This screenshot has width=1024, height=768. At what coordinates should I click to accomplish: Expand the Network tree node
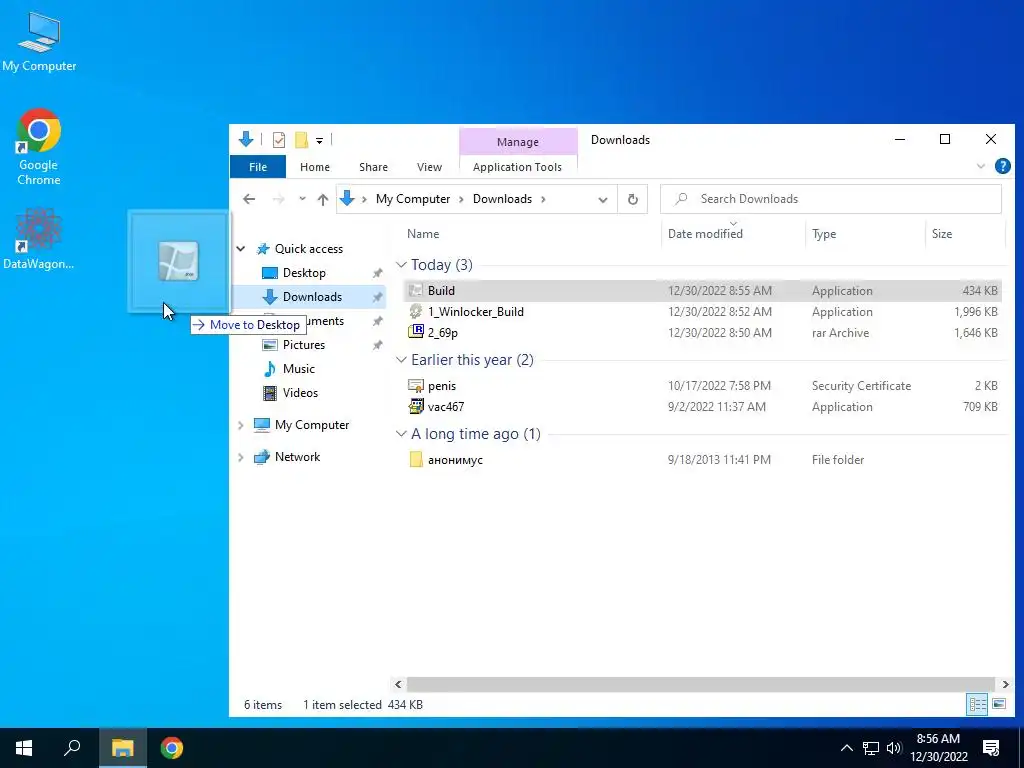(x=240, y=457)
